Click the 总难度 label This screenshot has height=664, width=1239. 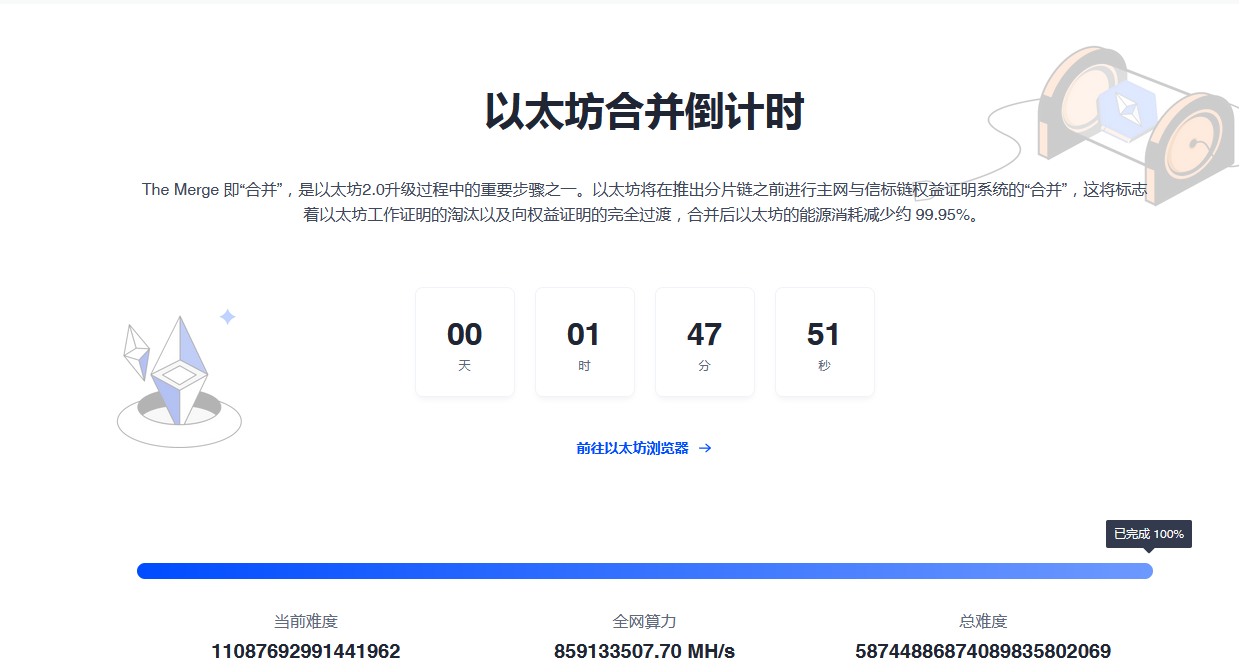[x=983, y=621]
